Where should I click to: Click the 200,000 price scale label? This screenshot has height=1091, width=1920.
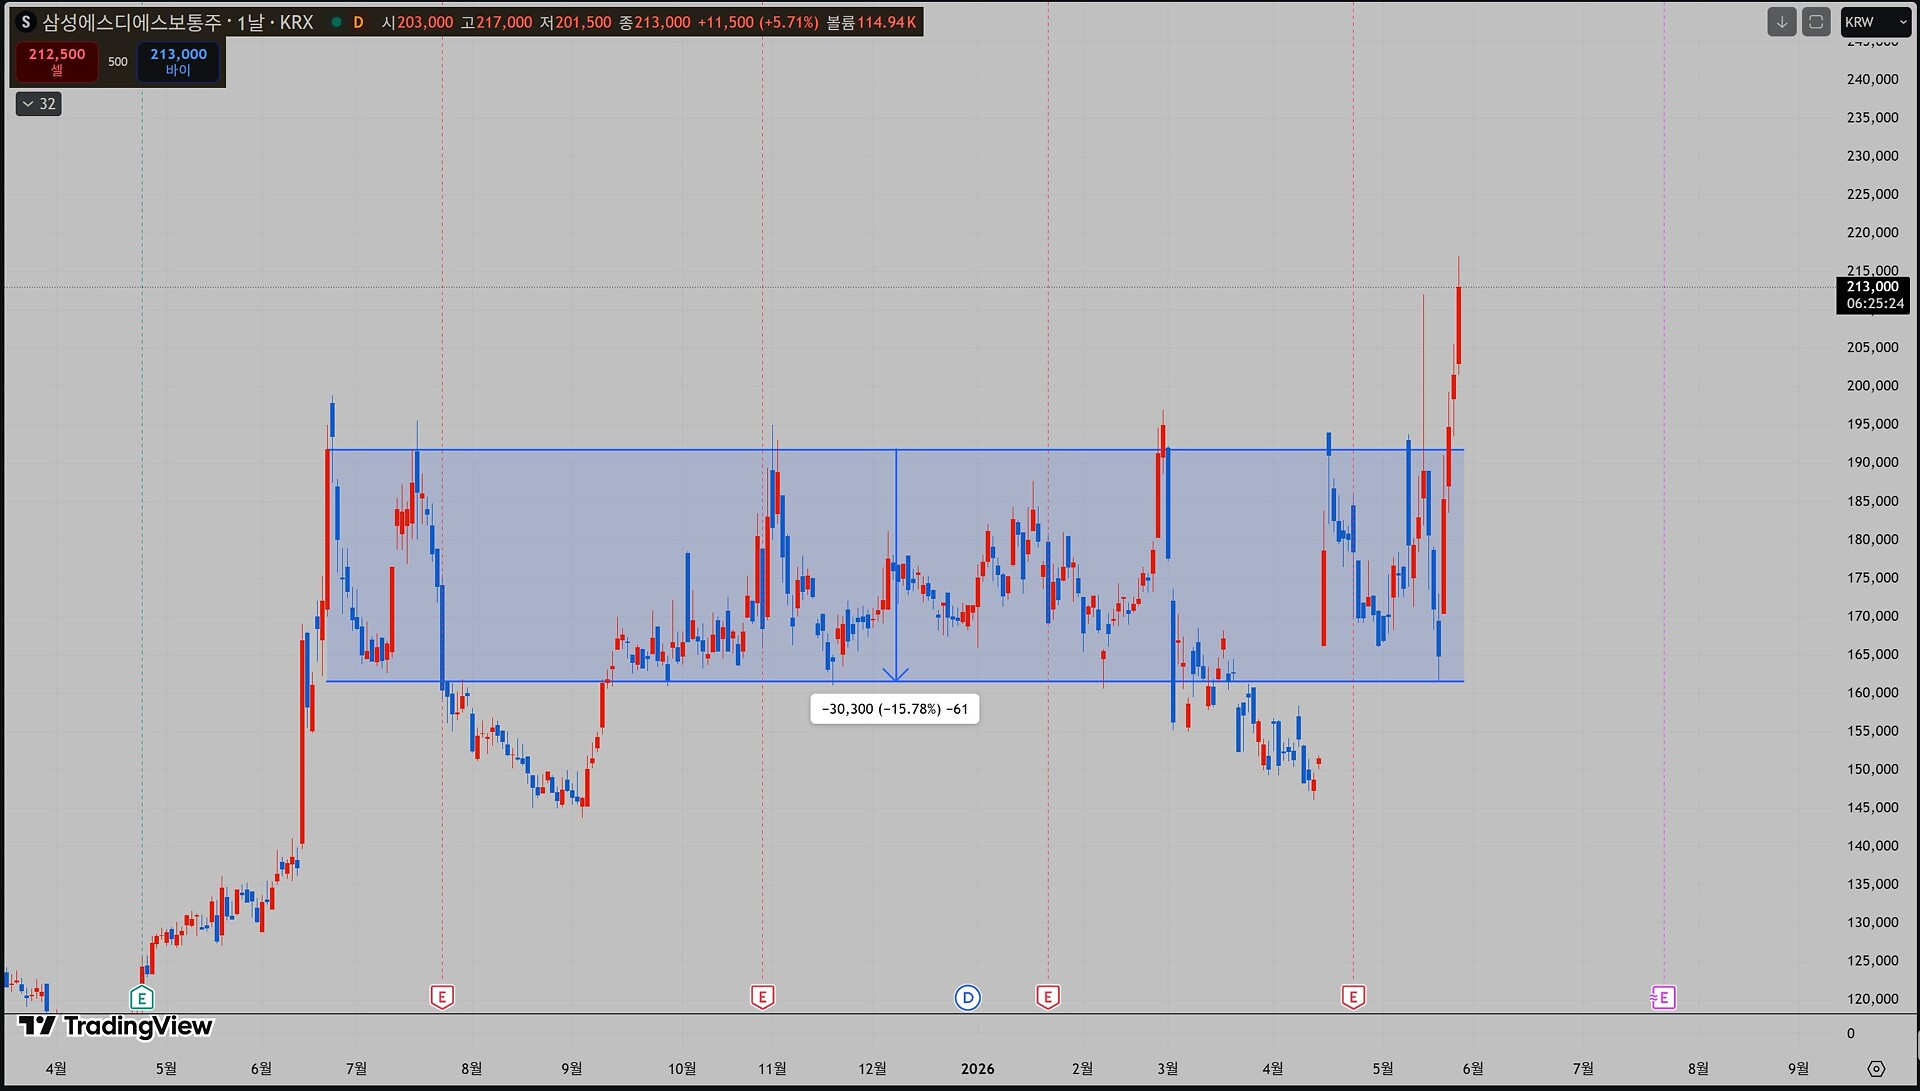click(x=1872, y=385)
